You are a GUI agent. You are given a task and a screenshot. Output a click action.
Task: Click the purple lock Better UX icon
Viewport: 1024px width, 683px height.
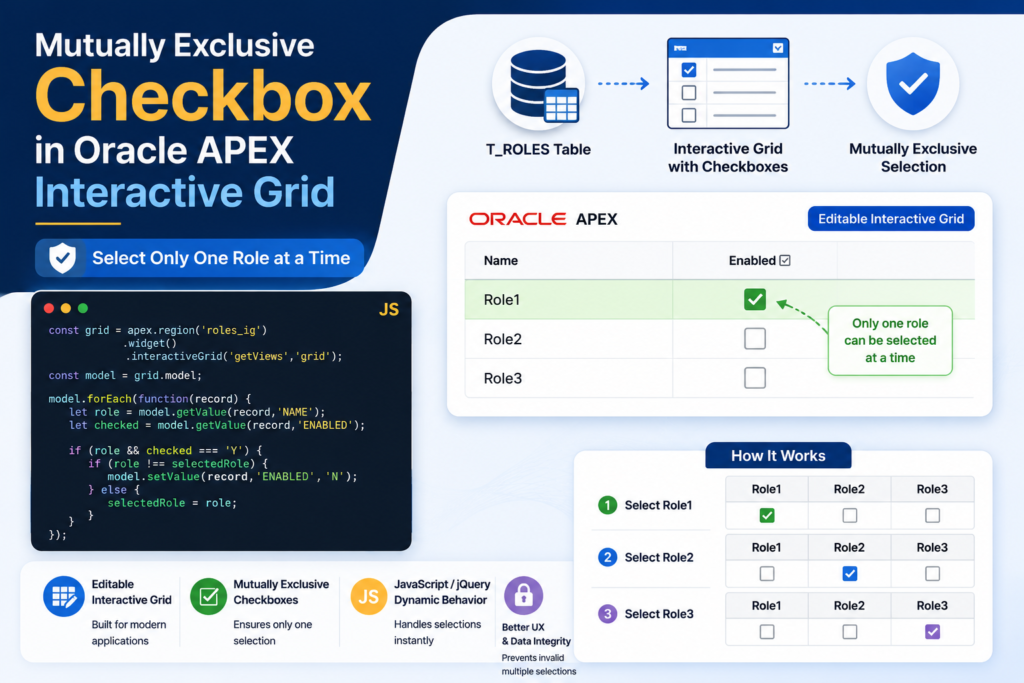(x=524, y=596)
